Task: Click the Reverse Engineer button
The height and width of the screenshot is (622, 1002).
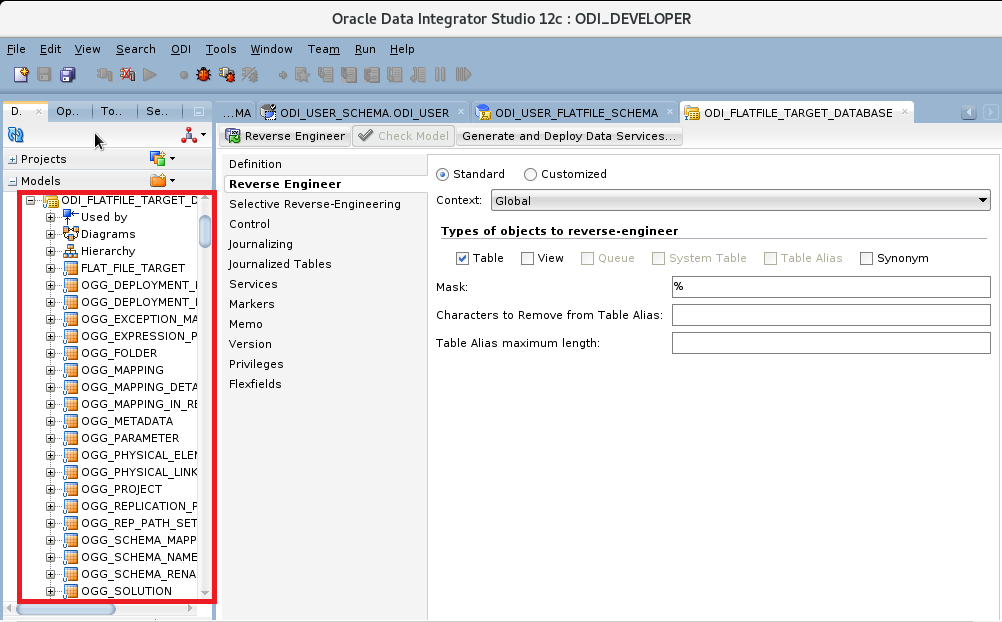Action: [286, 136]
